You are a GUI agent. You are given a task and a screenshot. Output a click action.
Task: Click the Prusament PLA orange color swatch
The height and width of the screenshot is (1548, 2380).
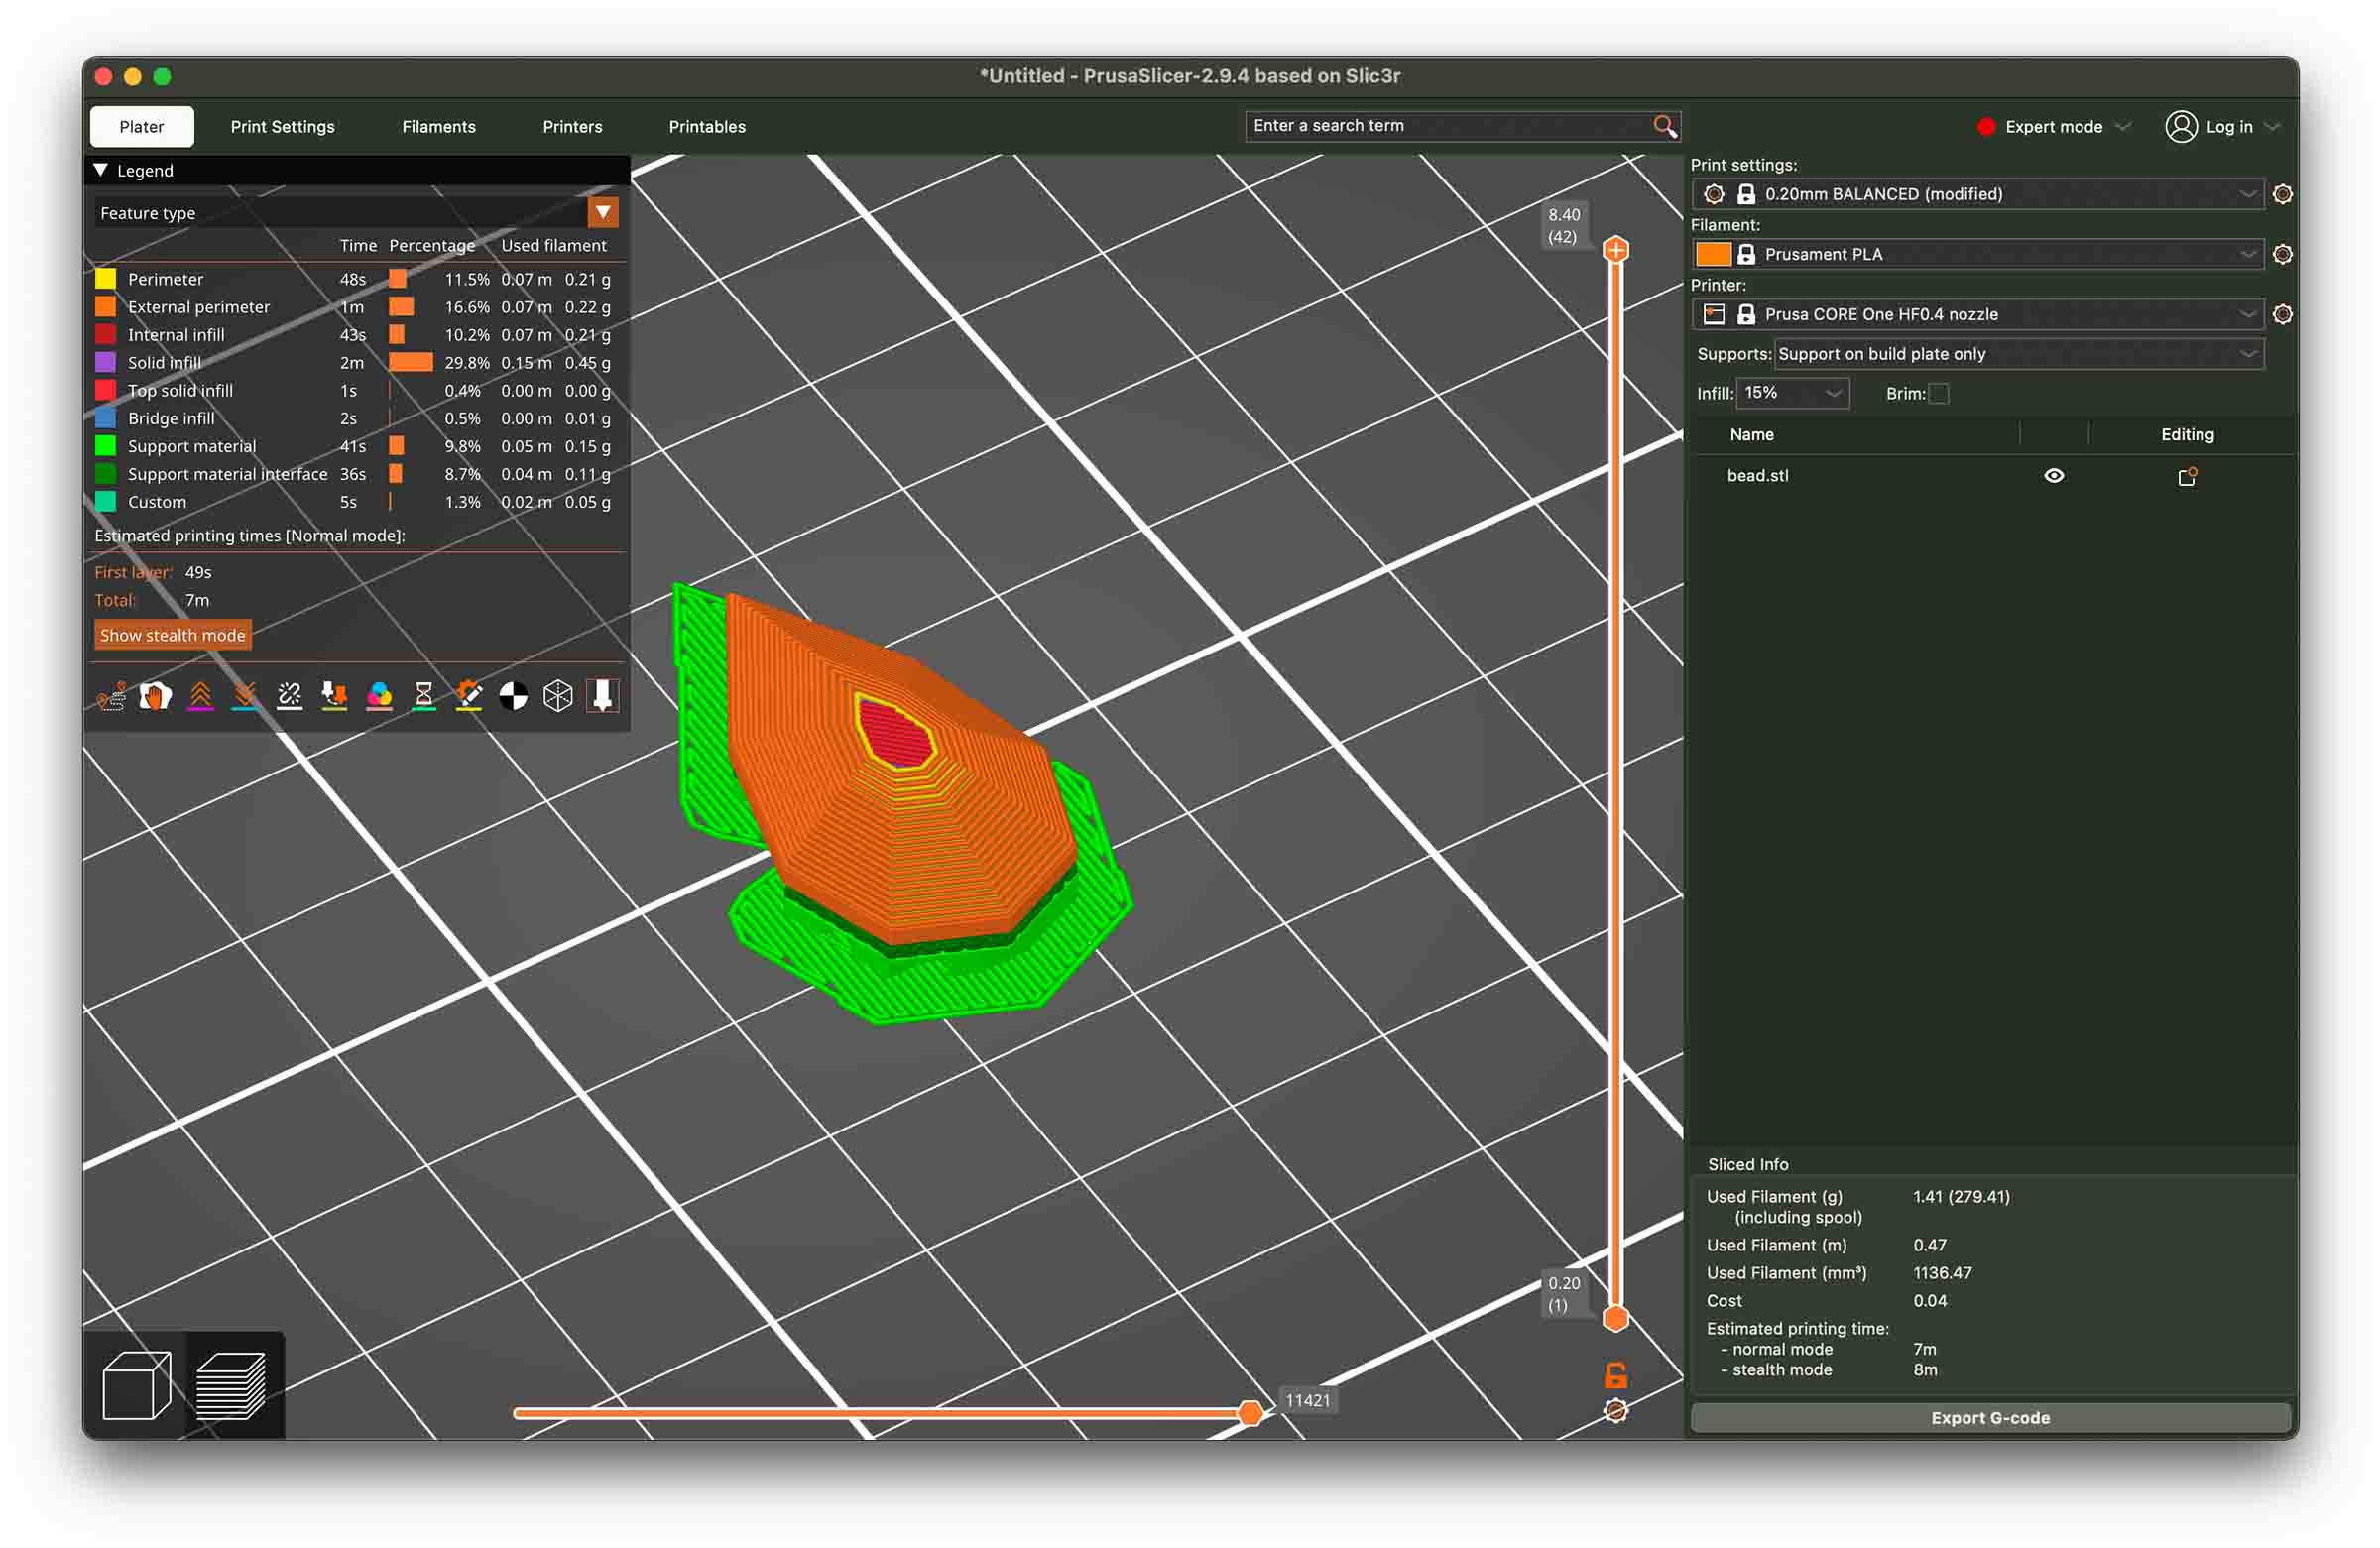click(x=1713, y=254)
